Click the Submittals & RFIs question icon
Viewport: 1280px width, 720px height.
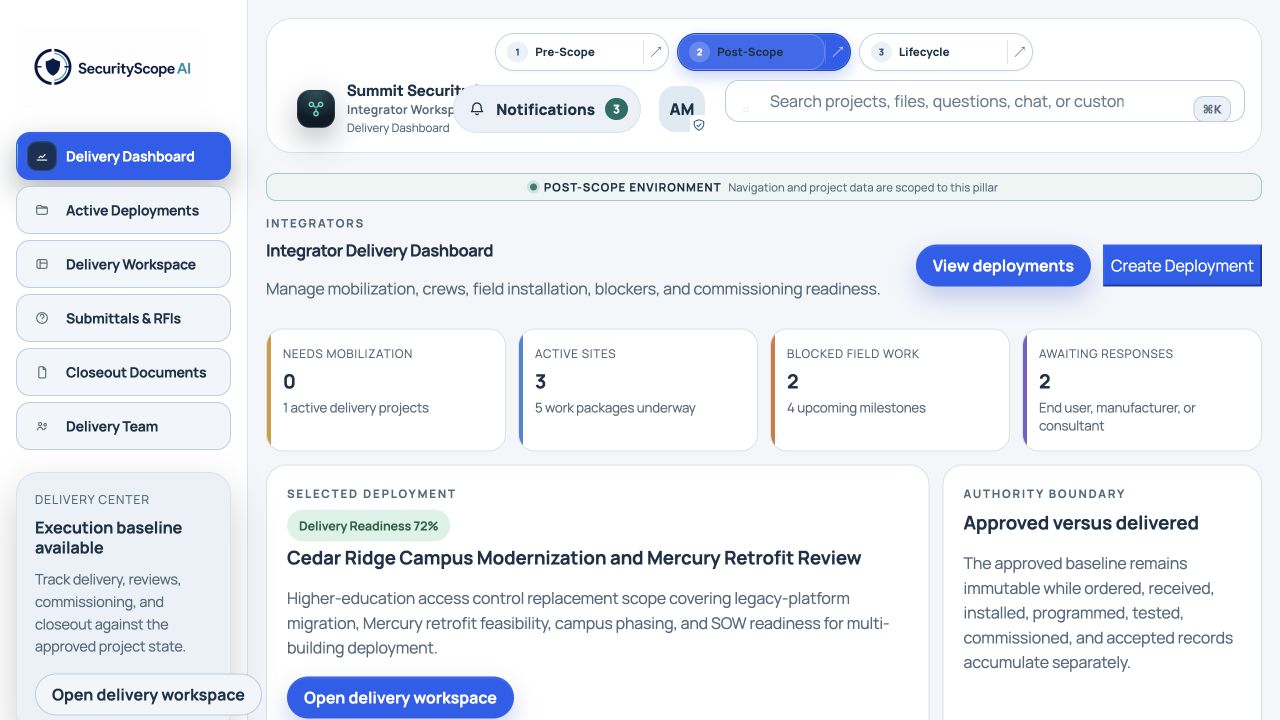tap(42, 318)
